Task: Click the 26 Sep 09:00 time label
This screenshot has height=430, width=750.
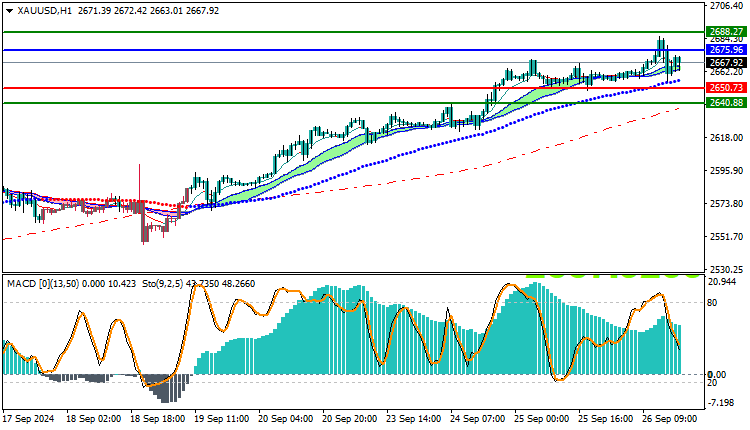Action: click(x=670, y=419)
